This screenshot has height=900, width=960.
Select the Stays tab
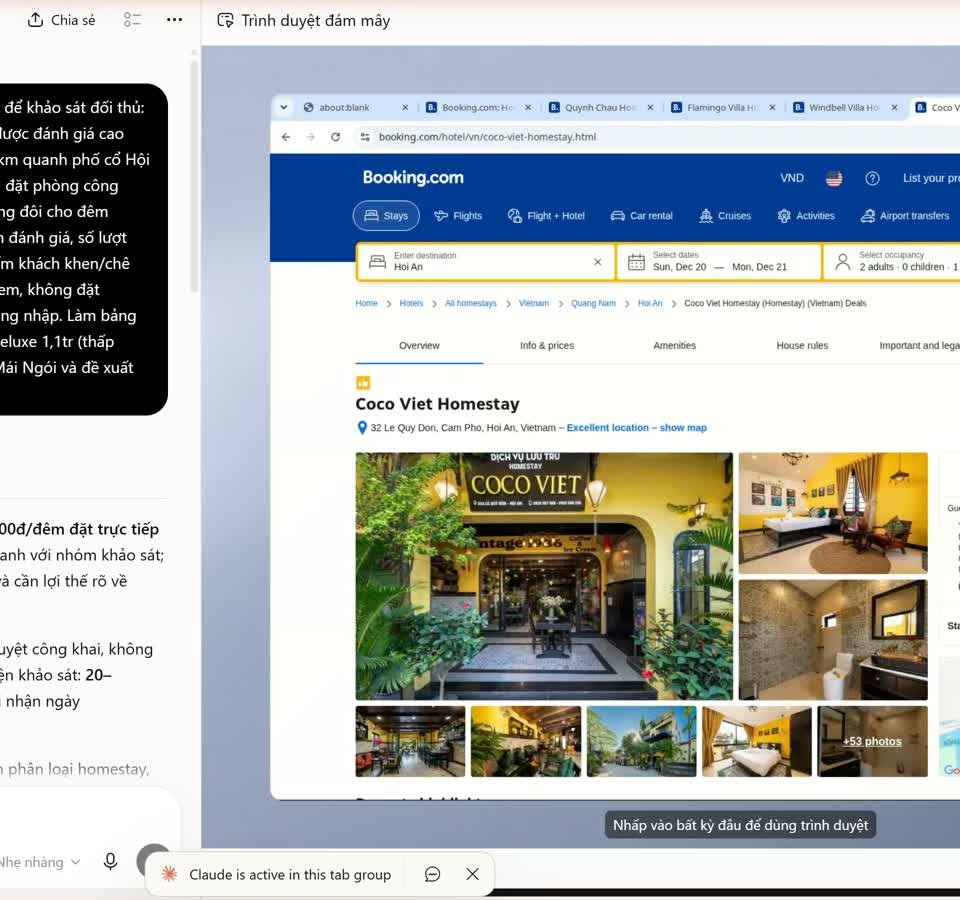pos(386,216)
